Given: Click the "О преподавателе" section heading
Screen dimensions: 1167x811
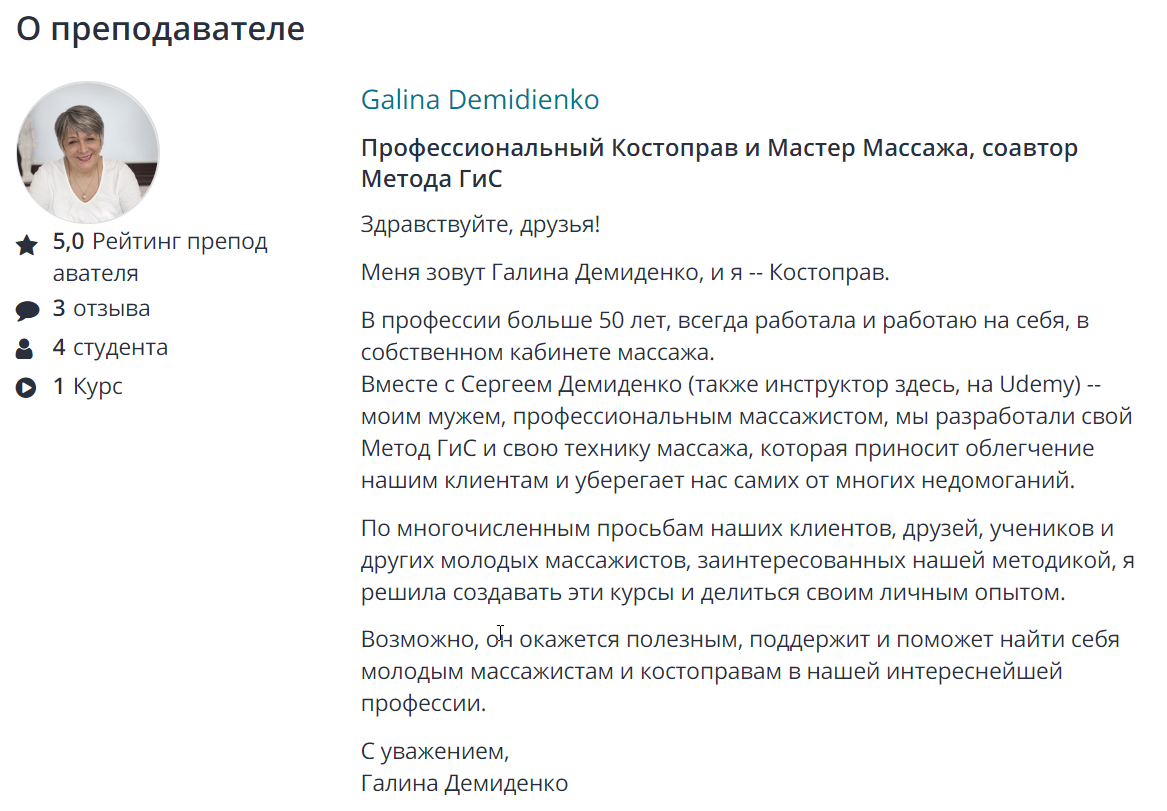Looking at the screenshot, I should point(160,29).
